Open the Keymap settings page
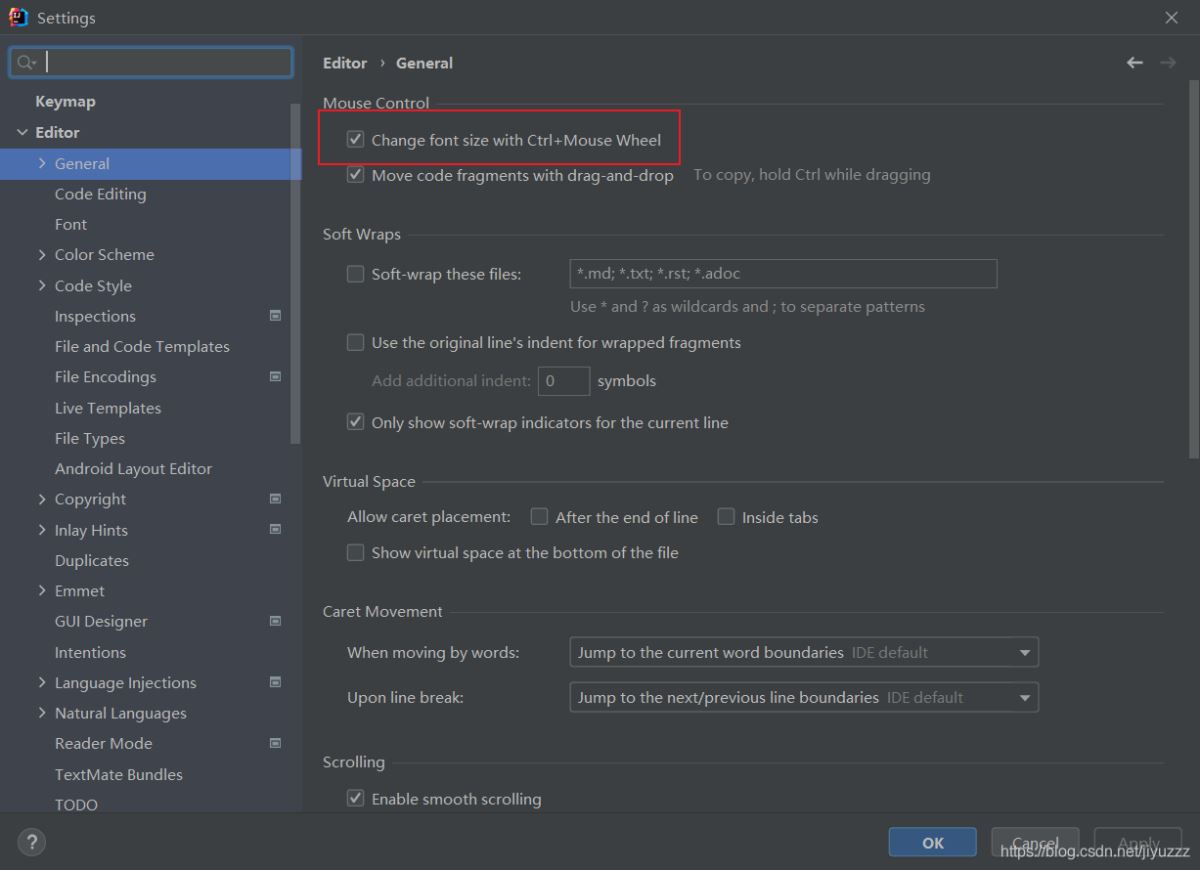The image size is (1200, 870). click(65, 102)
